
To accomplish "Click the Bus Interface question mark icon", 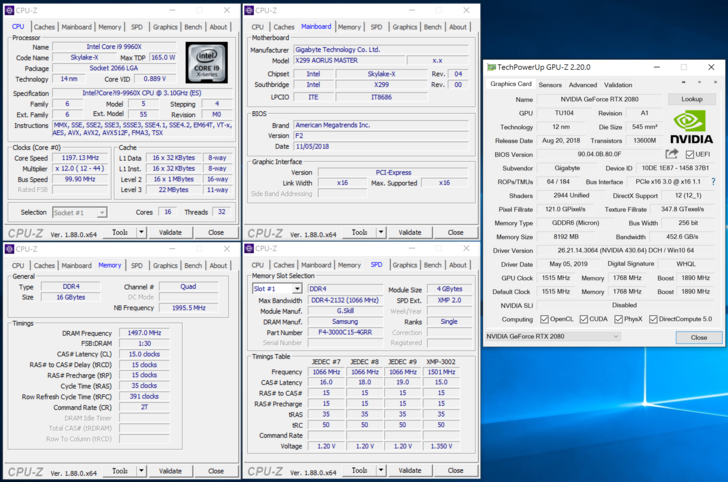I will click(x=715, y=182).
